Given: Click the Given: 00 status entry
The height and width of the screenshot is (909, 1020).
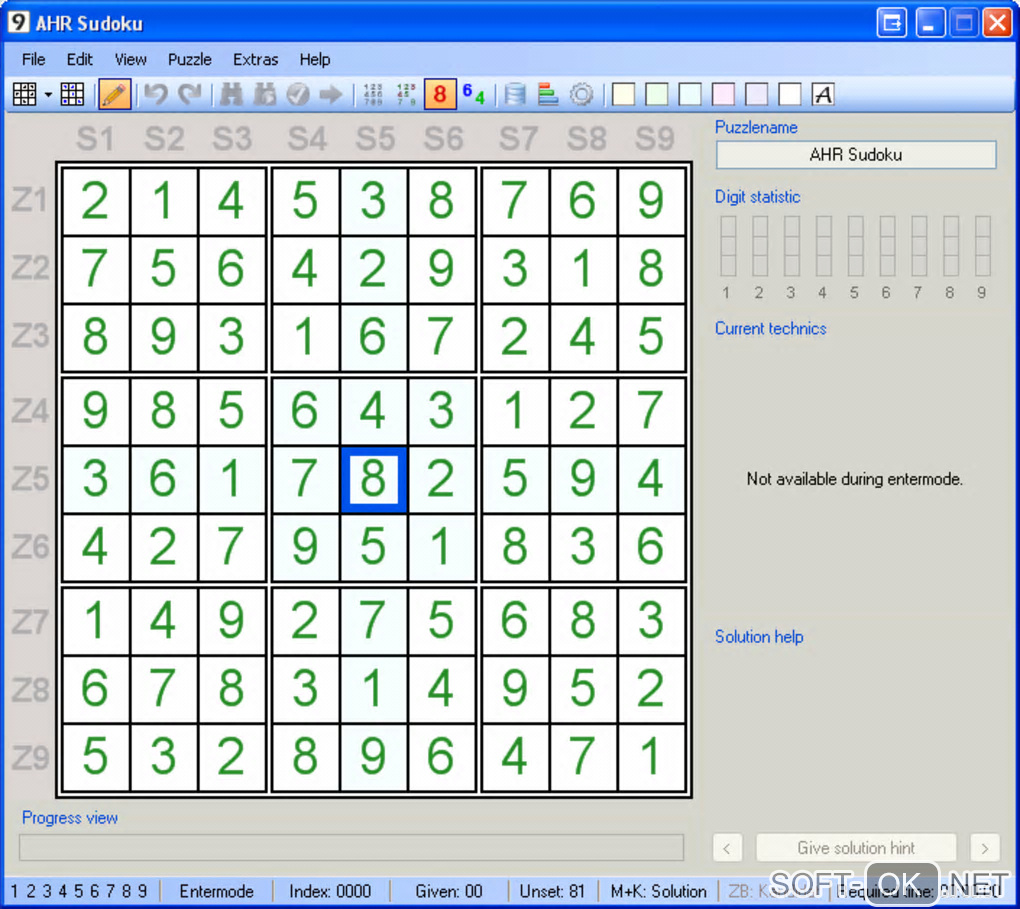Looking at the screenshot, I should coord(449,891).
